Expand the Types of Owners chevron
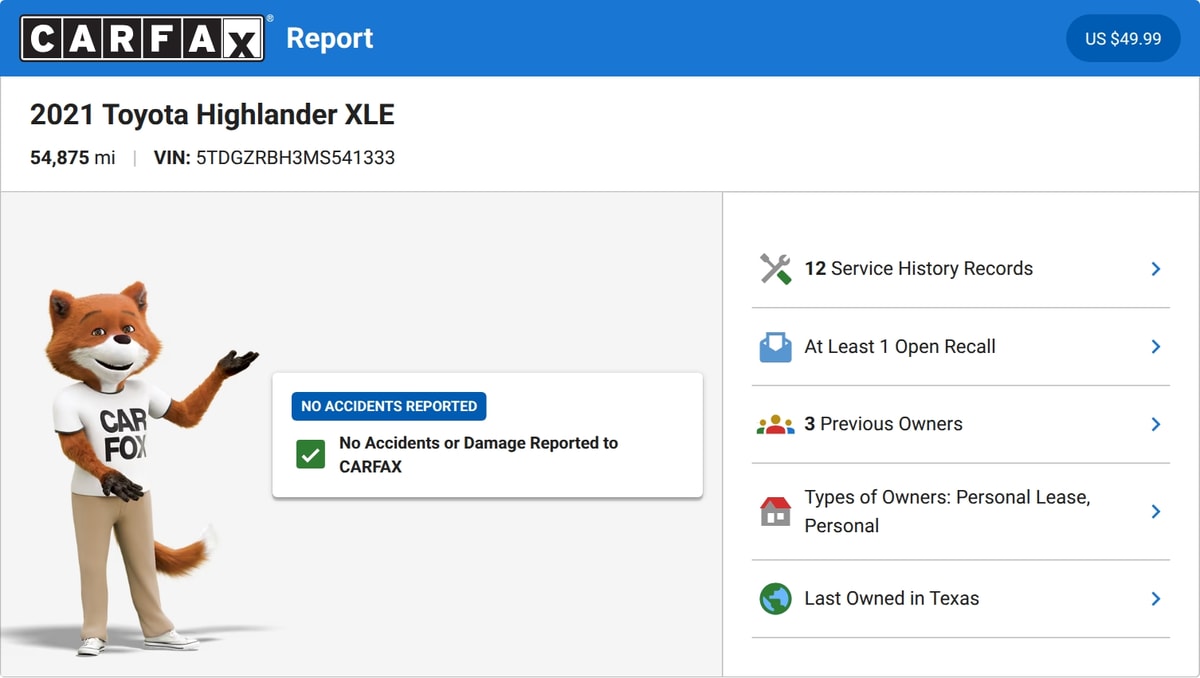The height and width of the screenshot is (678, 1200). 1155,512
